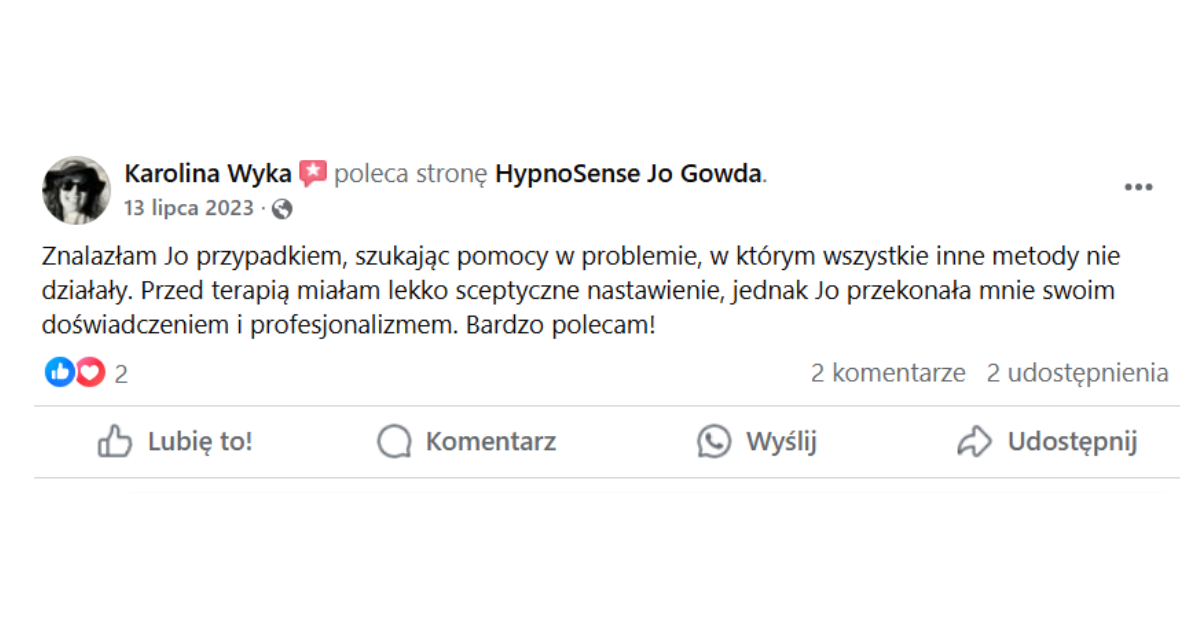Go to the HypnoSense Jo Gowda page
This screenshot has width=1200, height=630.
629,174
